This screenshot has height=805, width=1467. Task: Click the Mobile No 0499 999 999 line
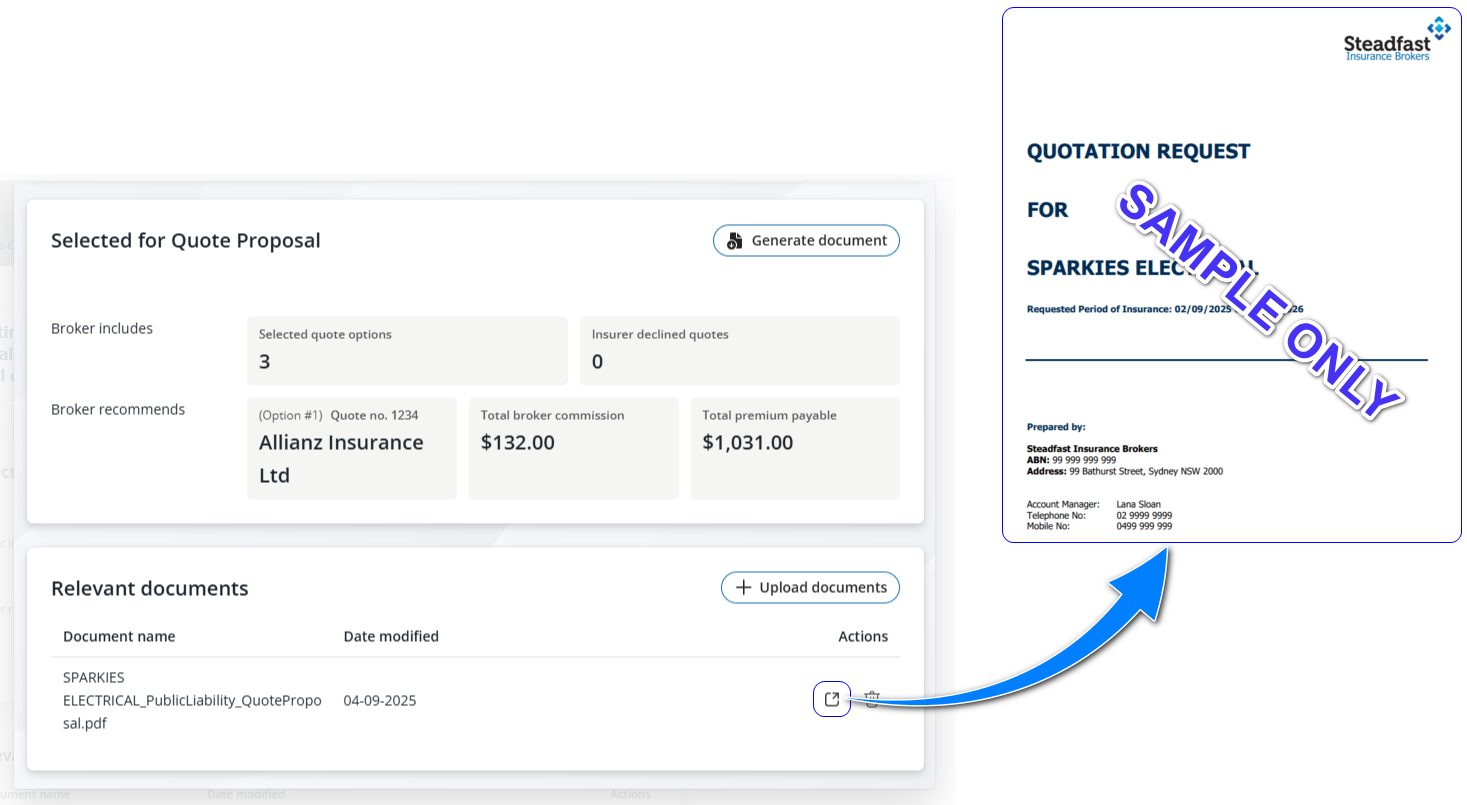click(x=1100, y=526)
